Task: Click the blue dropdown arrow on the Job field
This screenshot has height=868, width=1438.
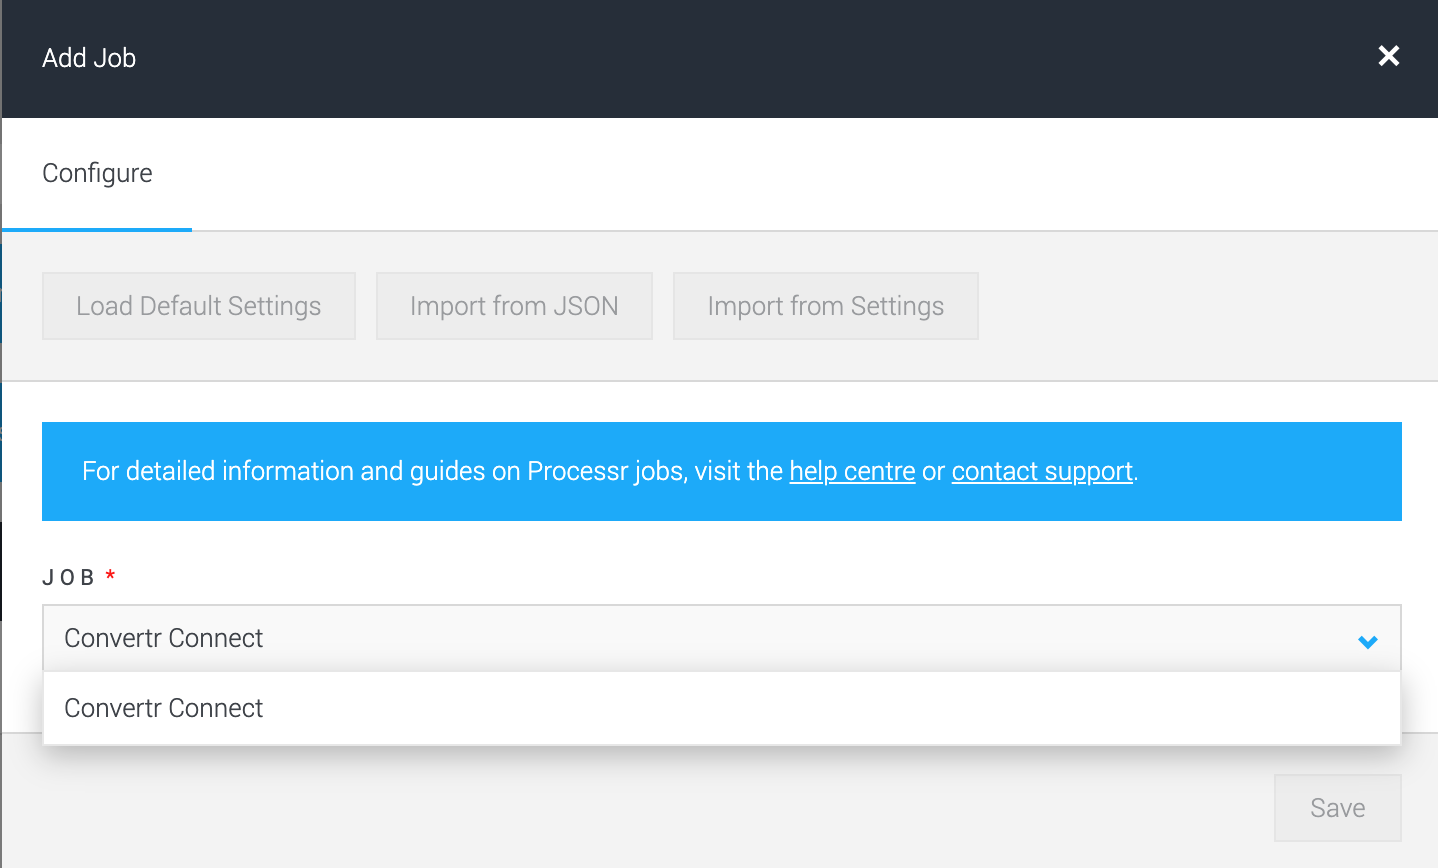Action: 1368,641
